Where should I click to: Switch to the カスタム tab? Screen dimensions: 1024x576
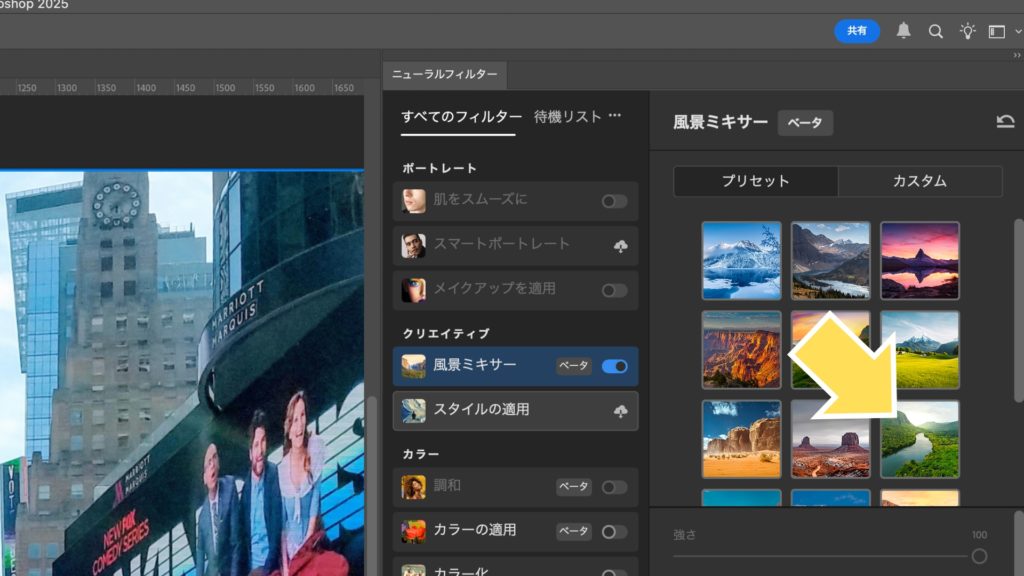click(919, 181)
